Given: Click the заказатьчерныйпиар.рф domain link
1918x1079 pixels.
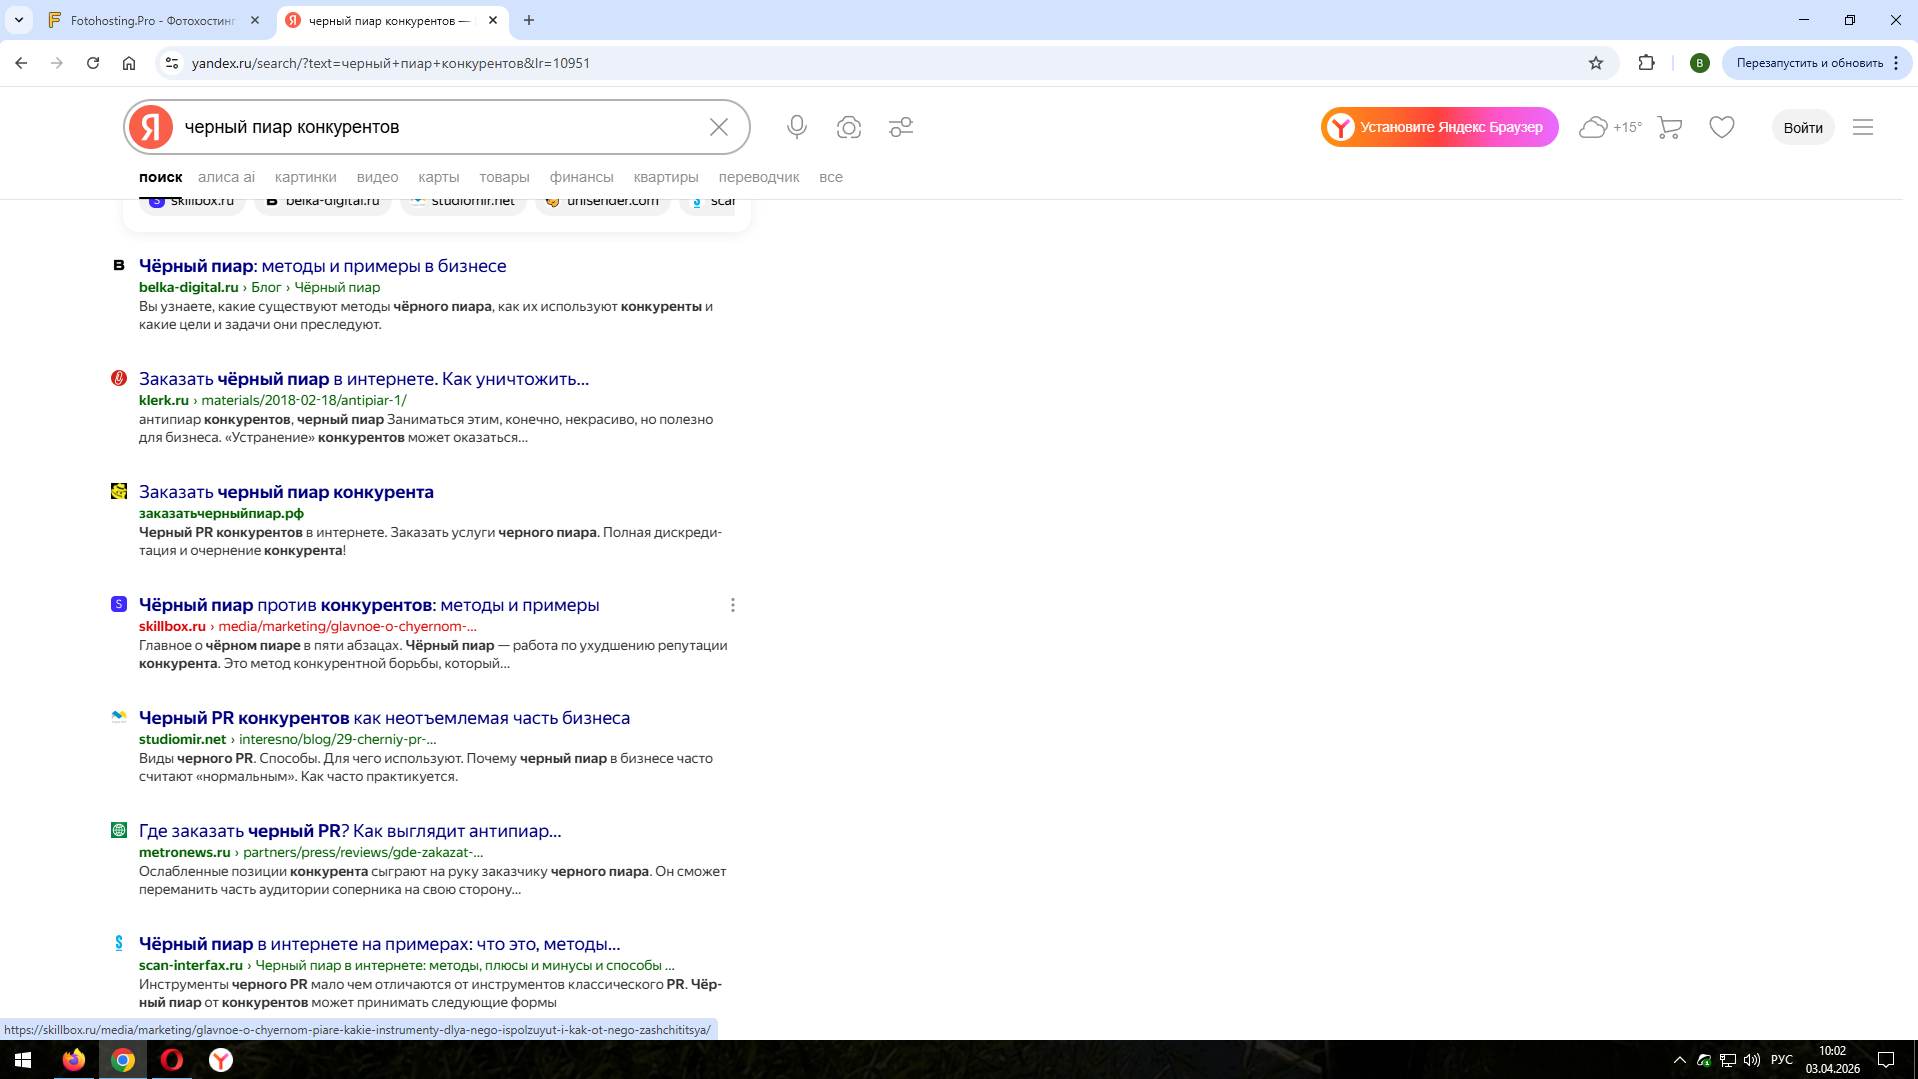Looking at the screenshot, I should (221, 513).
